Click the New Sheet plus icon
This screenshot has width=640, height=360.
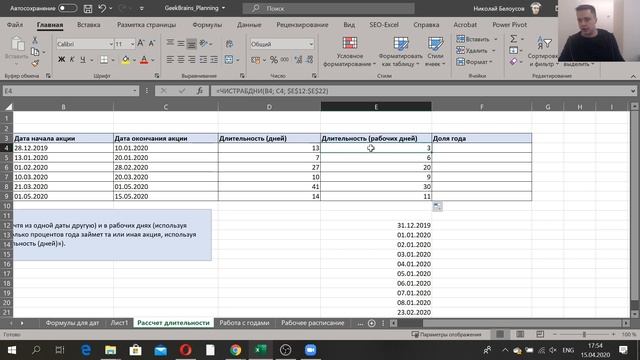[x=371, y=323]
